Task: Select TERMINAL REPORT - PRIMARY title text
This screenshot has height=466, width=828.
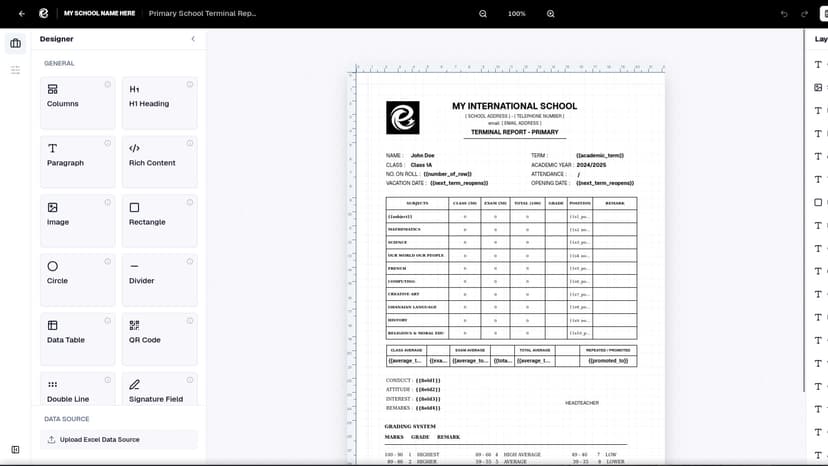Action: click(514, 132)
